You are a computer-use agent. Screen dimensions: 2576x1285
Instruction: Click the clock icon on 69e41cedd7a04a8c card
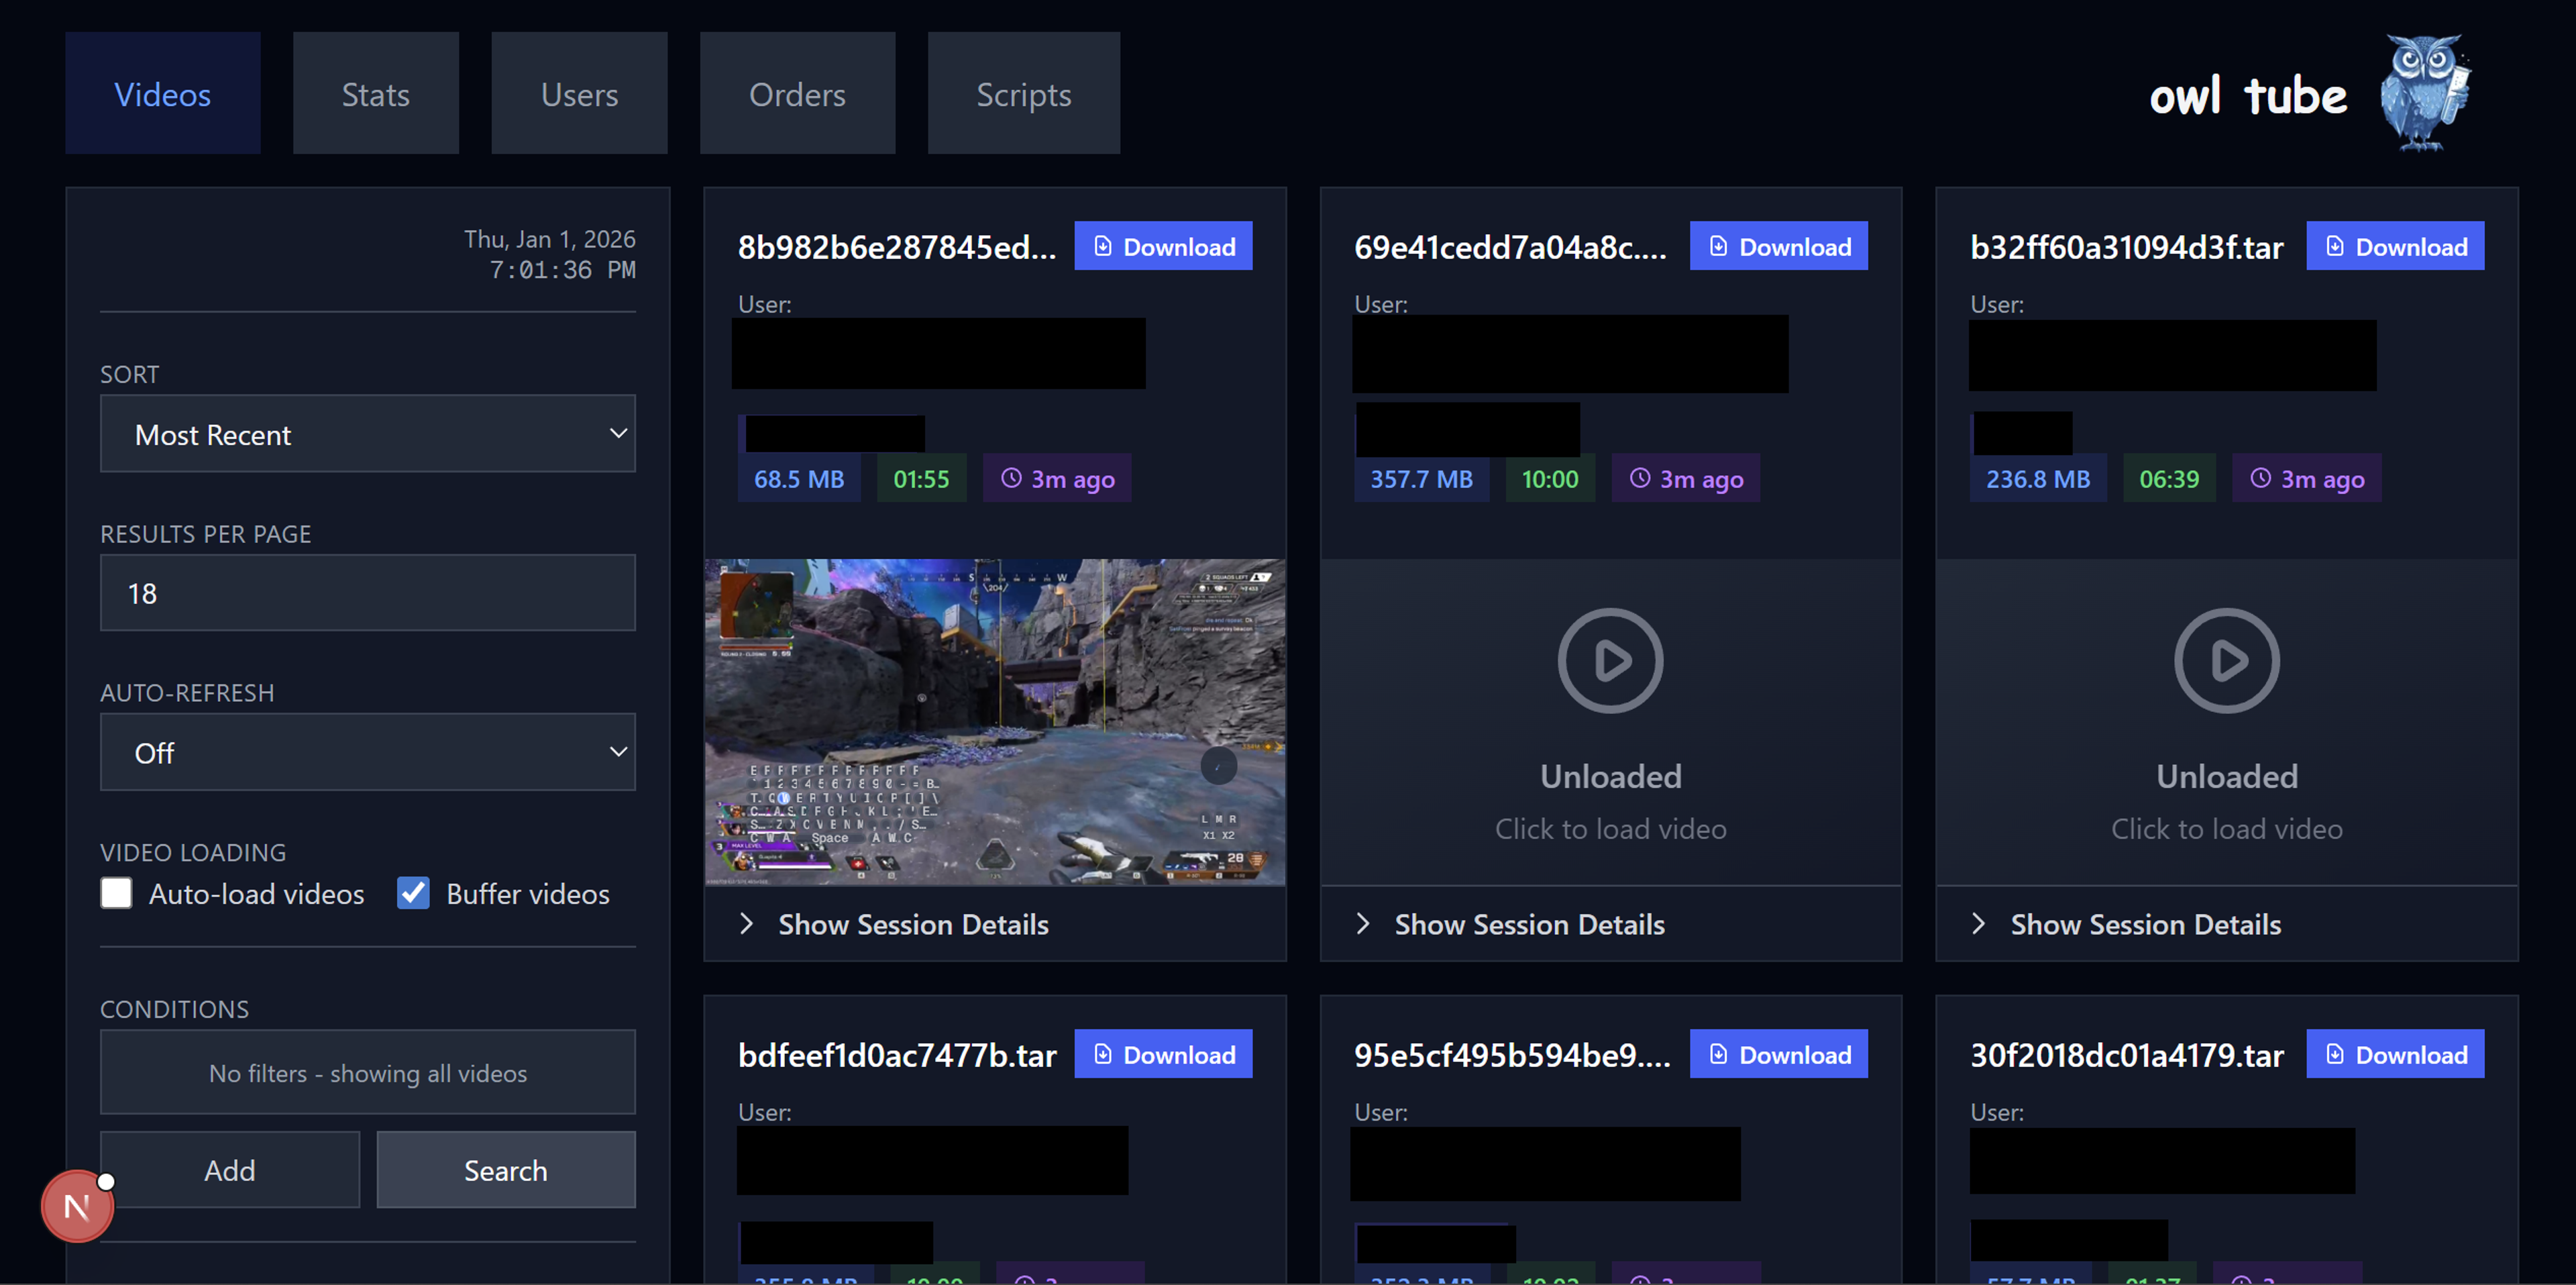point(1640,478)
